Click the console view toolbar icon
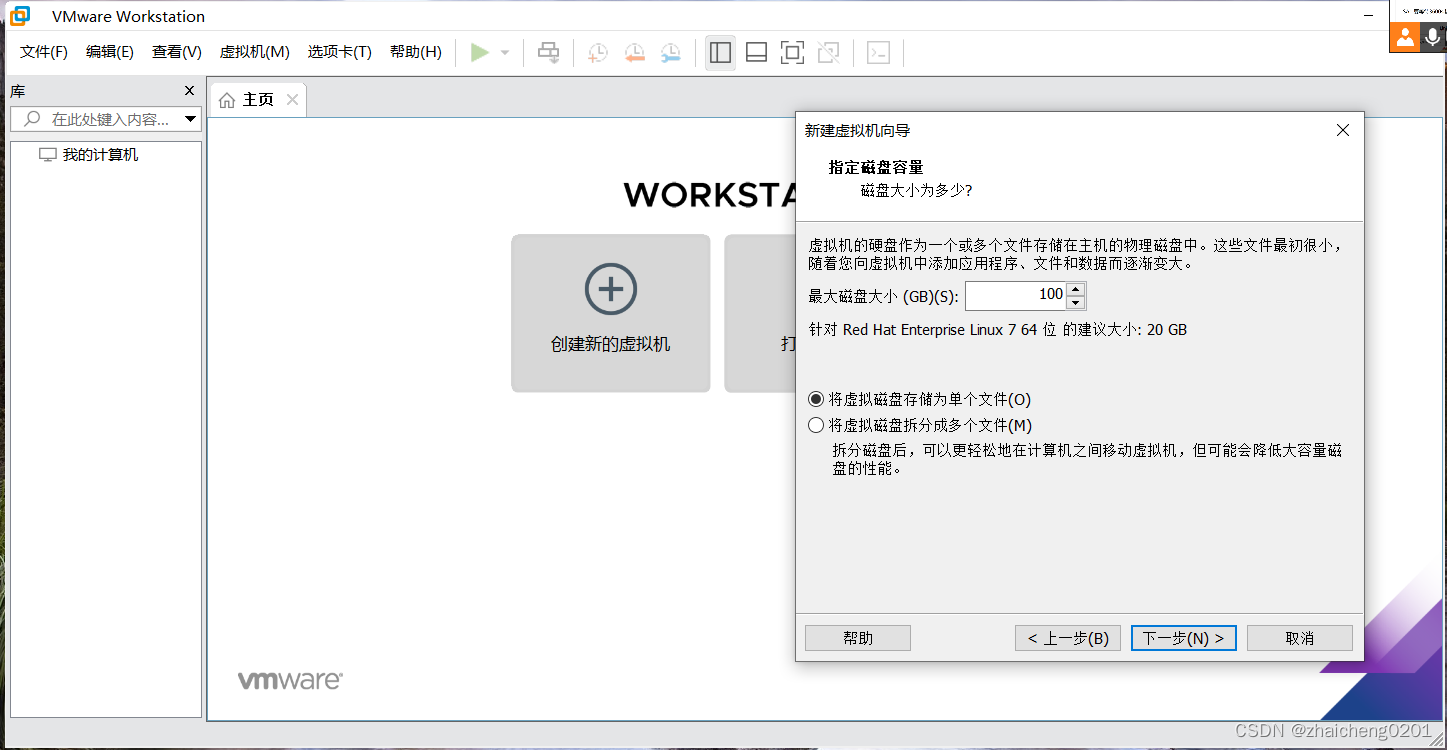Viewport: 1447px width, 750px height. point(878,52)
